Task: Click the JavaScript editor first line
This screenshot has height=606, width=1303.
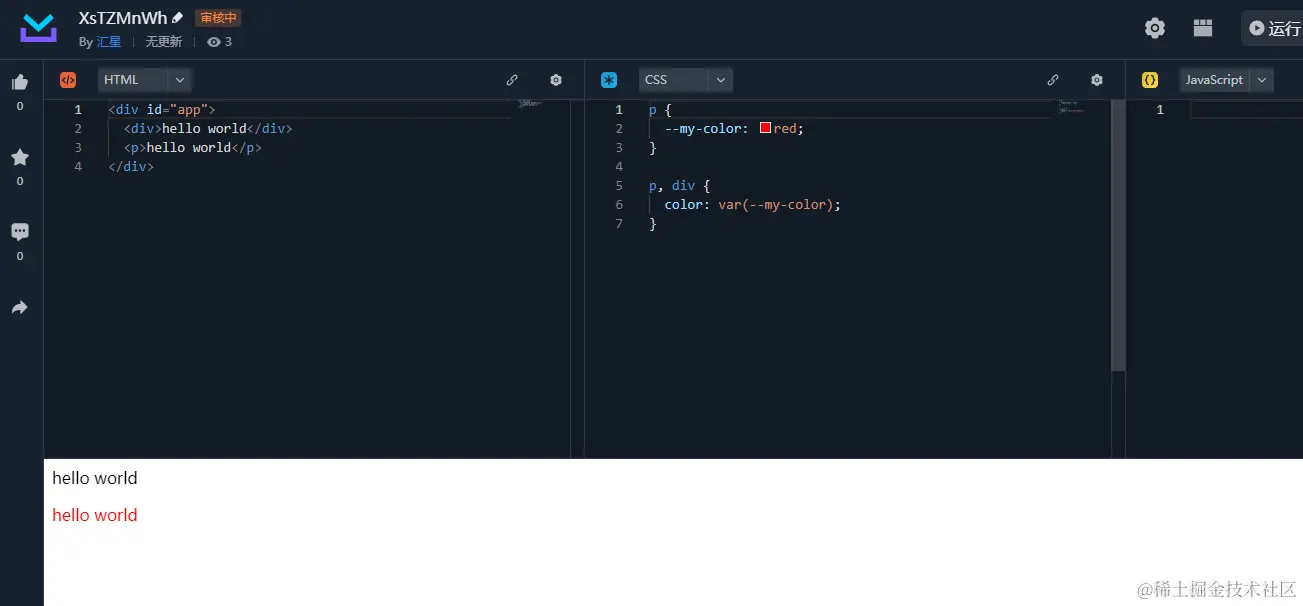Action: pyautogui.click(x=1246, y=109)
